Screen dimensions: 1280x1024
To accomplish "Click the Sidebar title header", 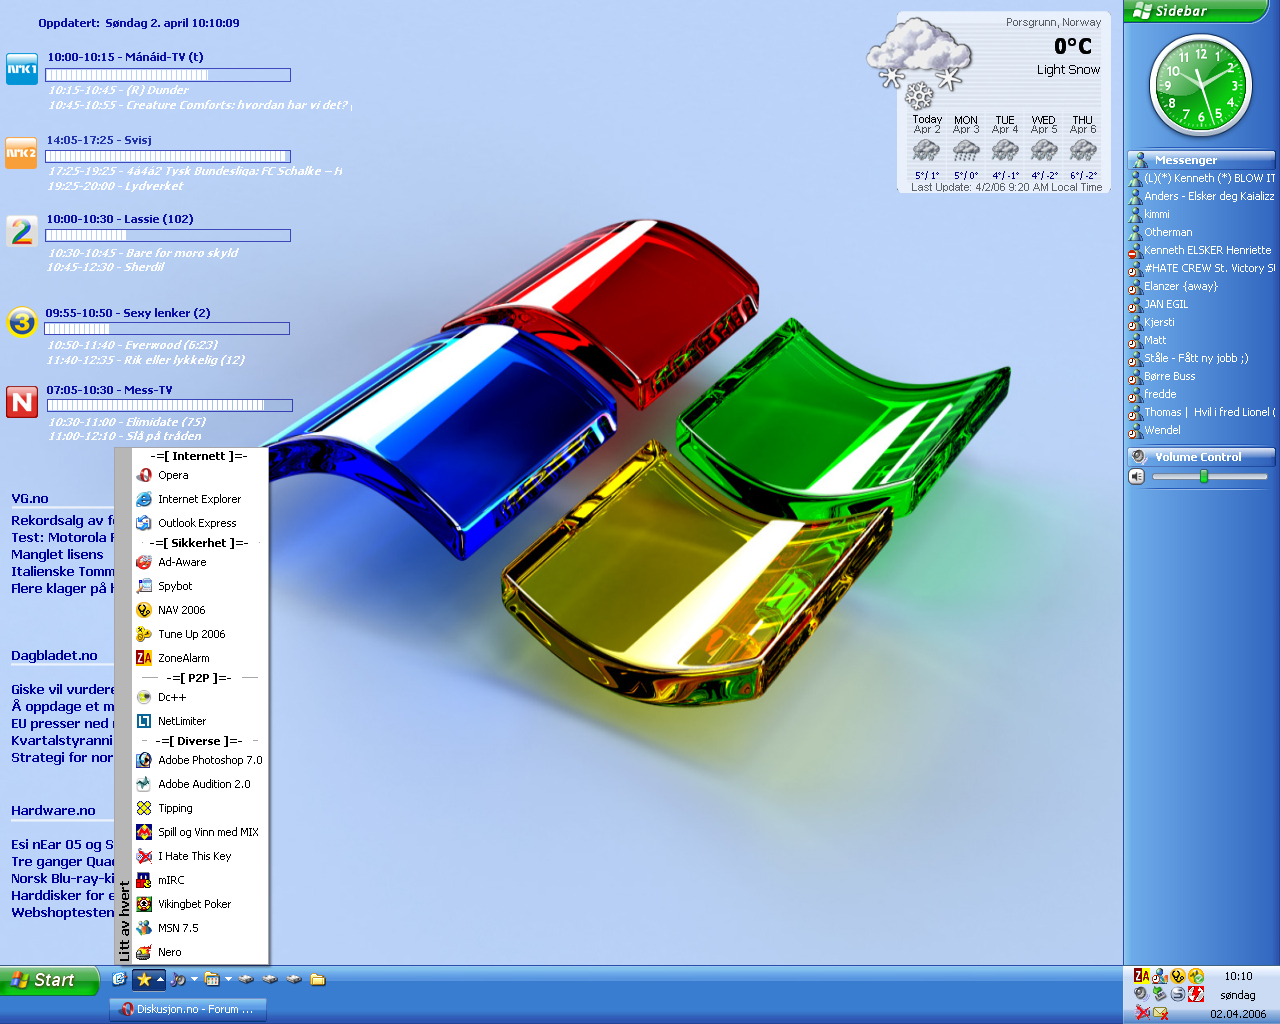I will click(1195, 11).
